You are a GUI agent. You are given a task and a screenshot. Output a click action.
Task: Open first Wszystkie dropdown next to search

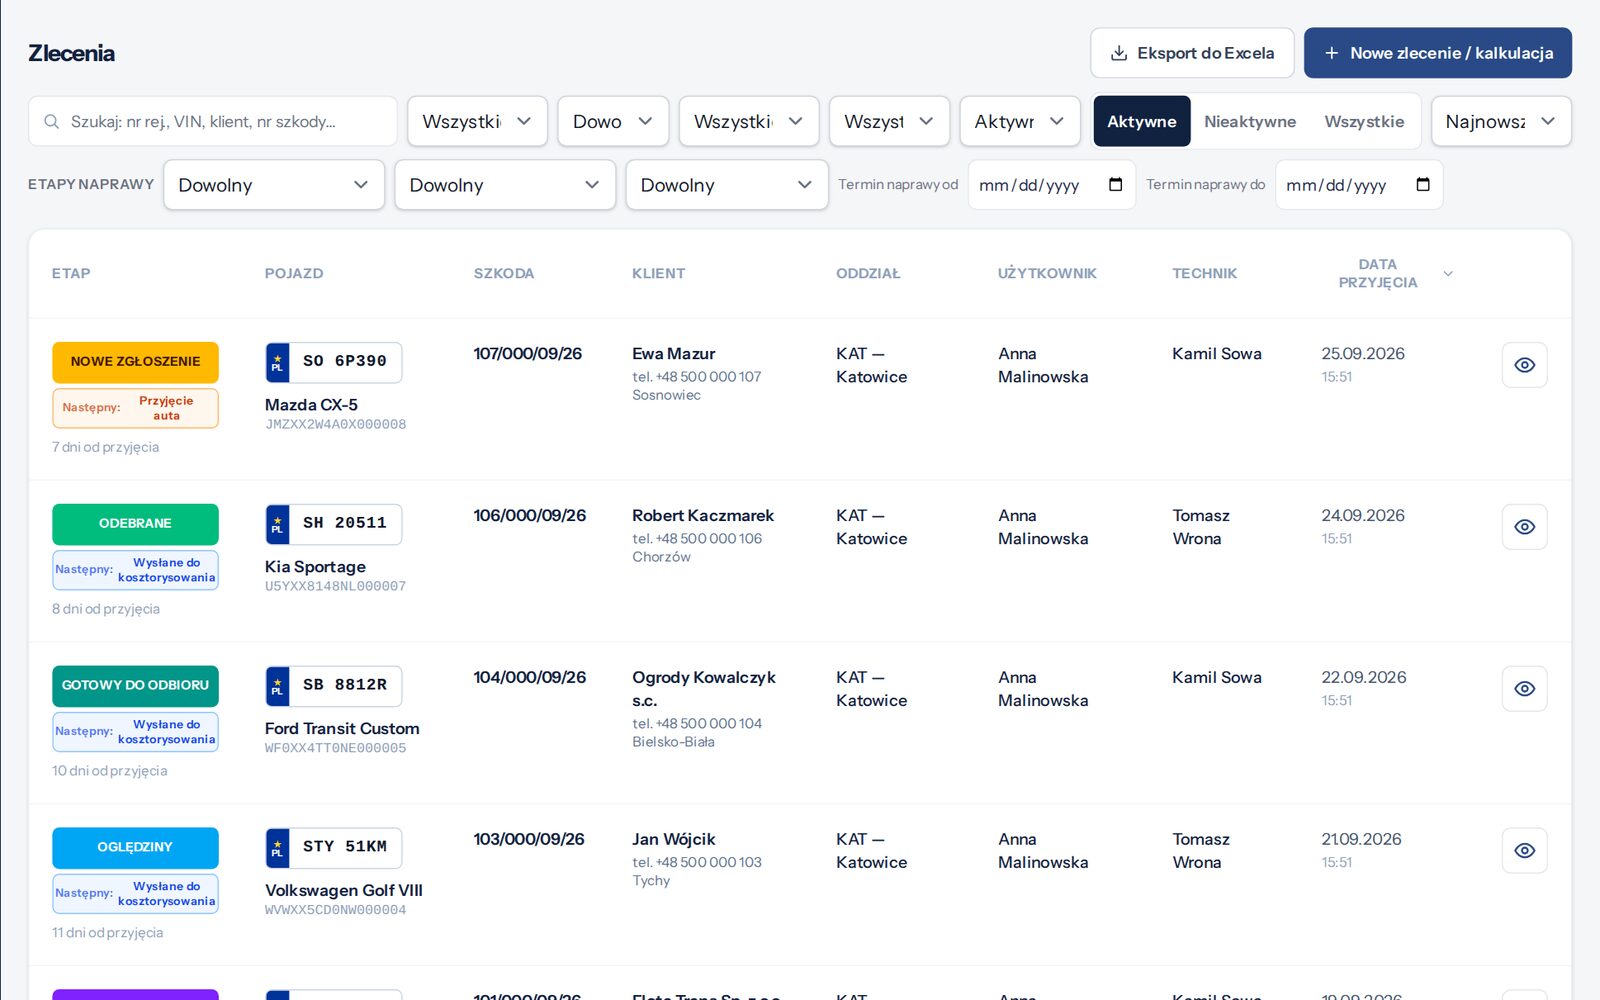[477, 122]
